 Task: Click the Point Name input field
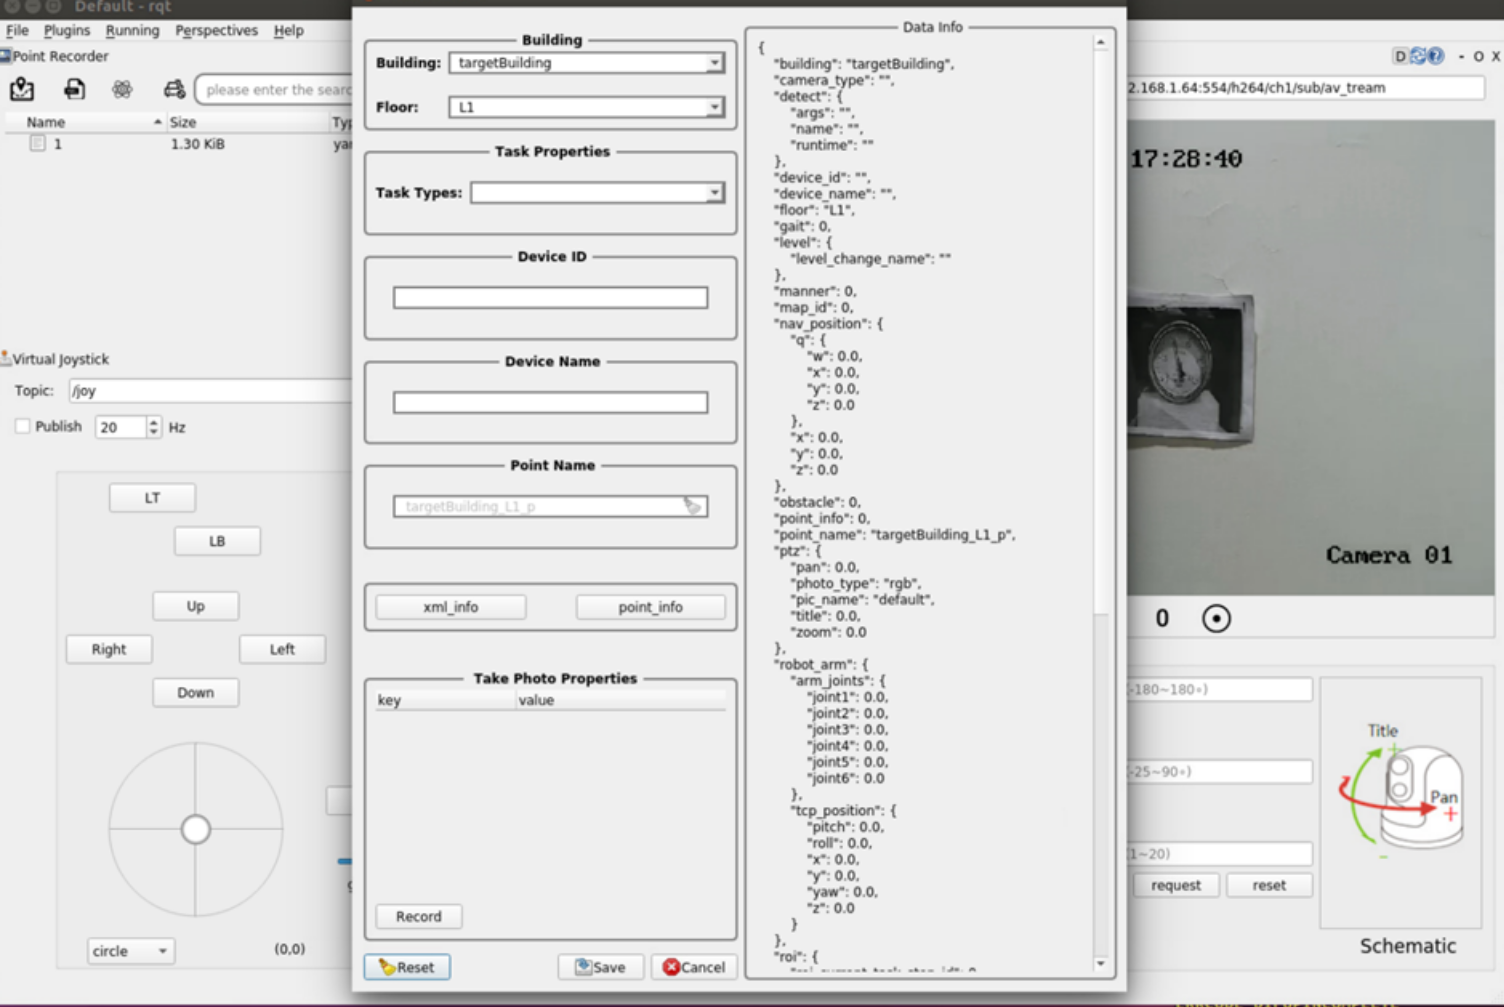[551, 507]
